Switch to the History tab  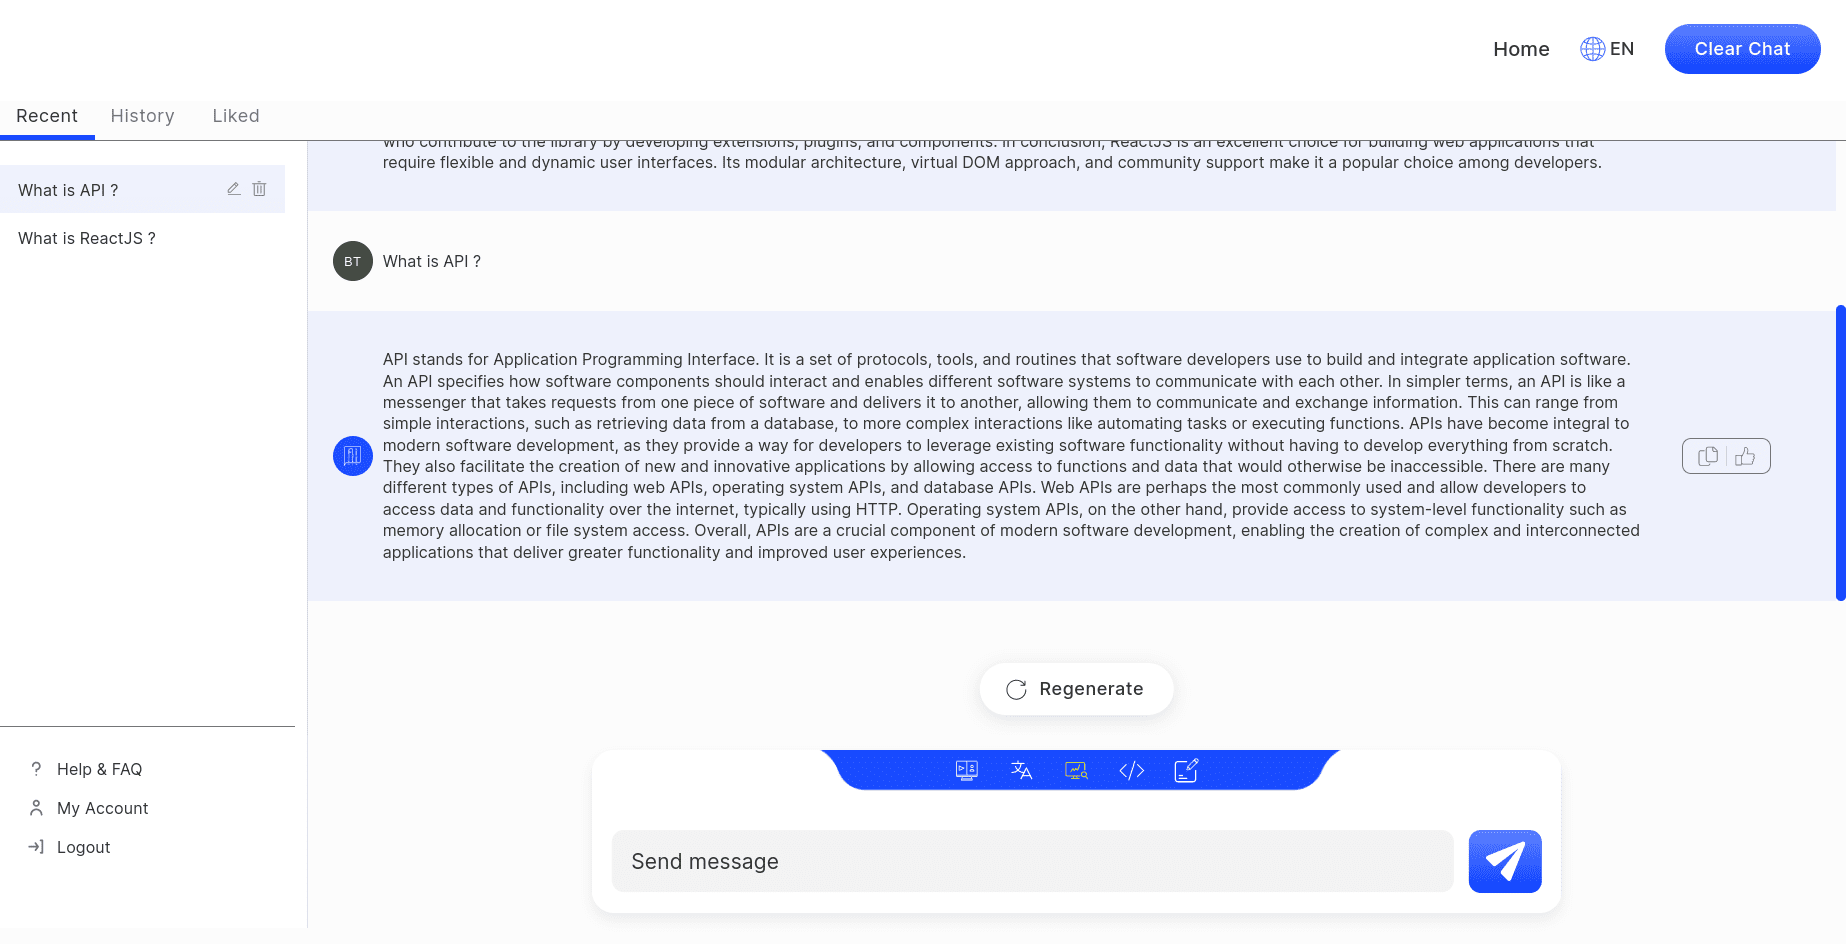point(142,116)
